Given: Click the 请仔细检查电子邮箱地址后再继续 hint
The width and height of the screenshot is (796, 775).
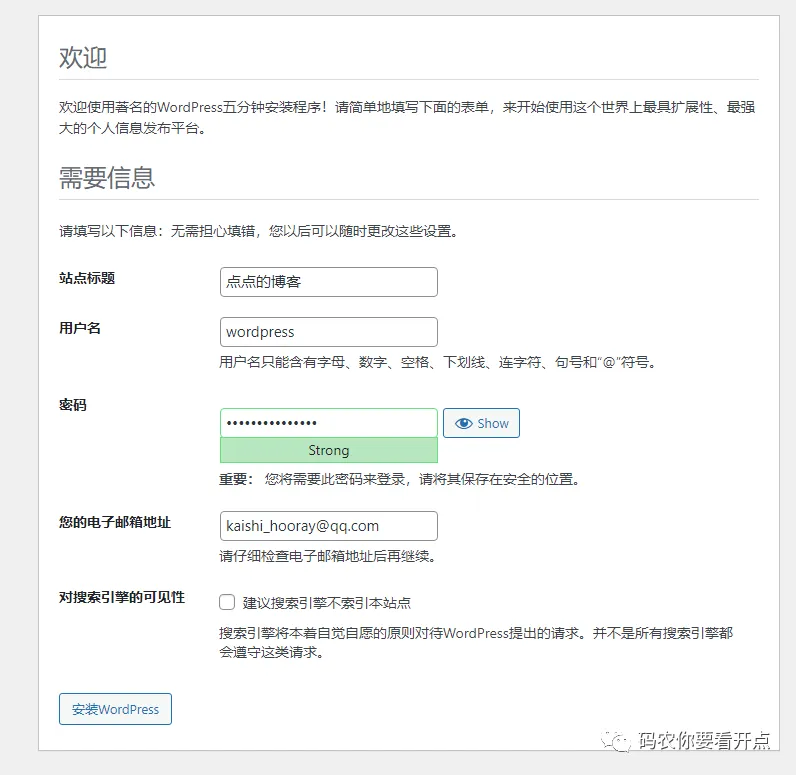Looking at the screenshot, I should pyautogui.click(x=328, y=556).
